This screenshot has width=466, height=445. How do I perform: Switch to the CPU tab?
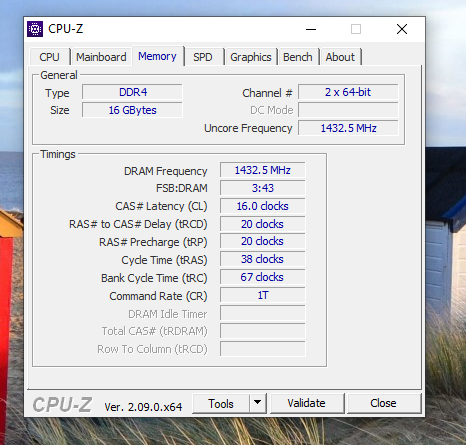[x=49, y=57]
